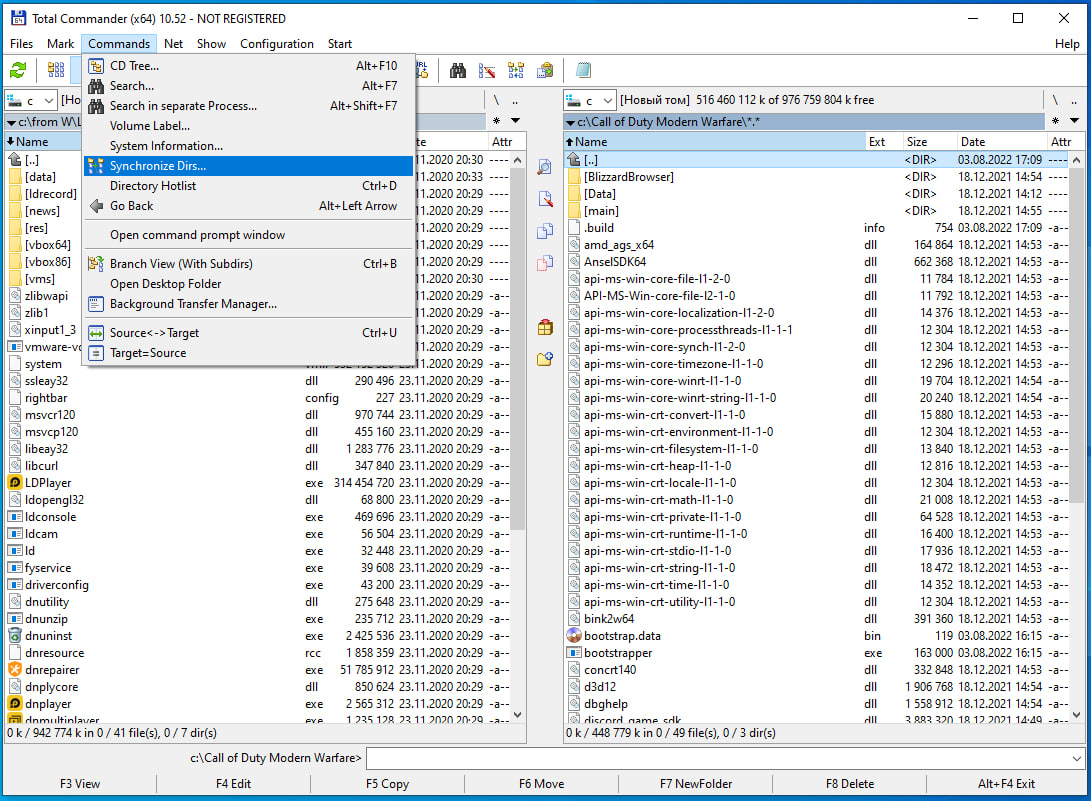Choose Synchronize Dirs... from Commands menu
Image resolution: width=1091 pixels, height=801 pixels.
pyautogui.click(x=158, y=166)
